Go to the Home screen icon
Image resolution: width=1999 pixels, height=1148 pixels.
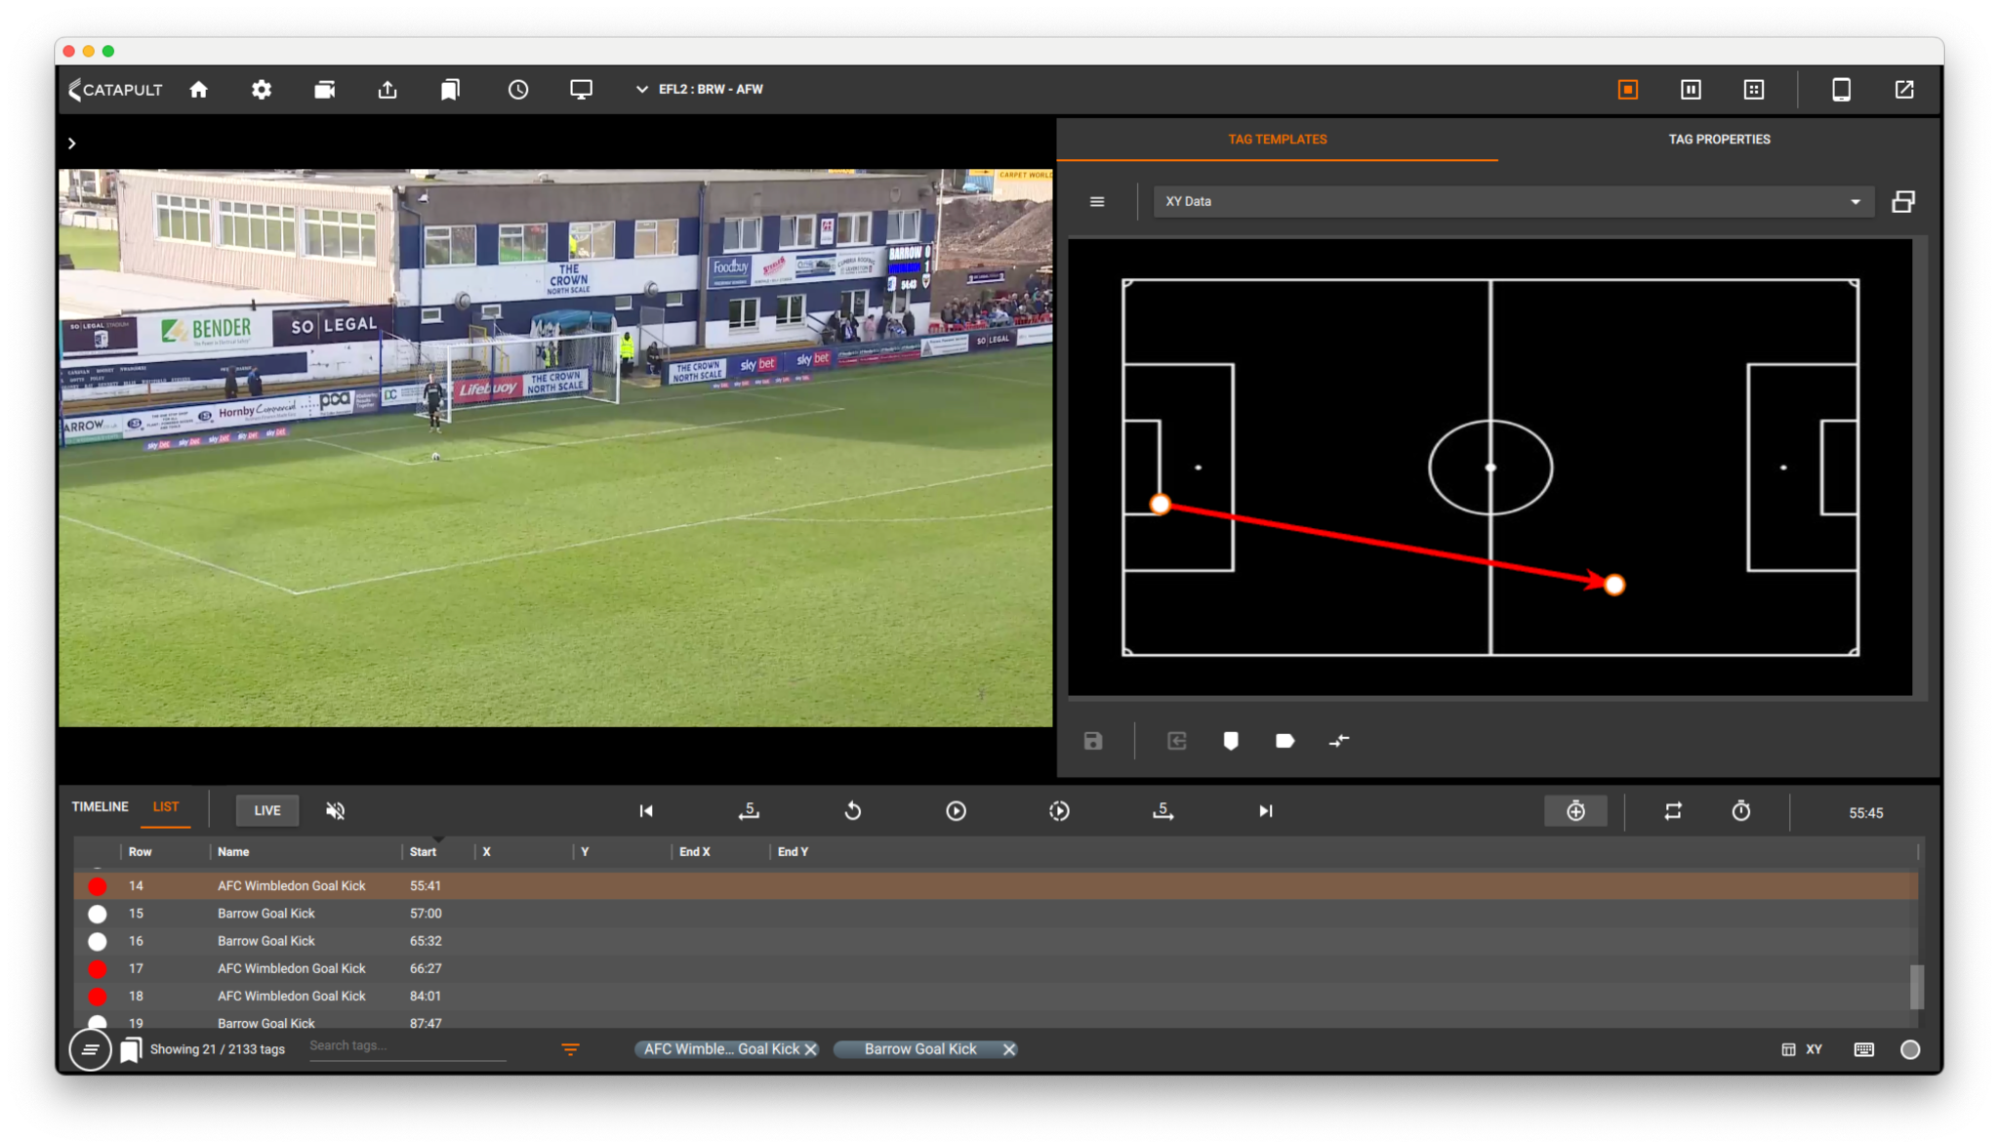[199, 89]
